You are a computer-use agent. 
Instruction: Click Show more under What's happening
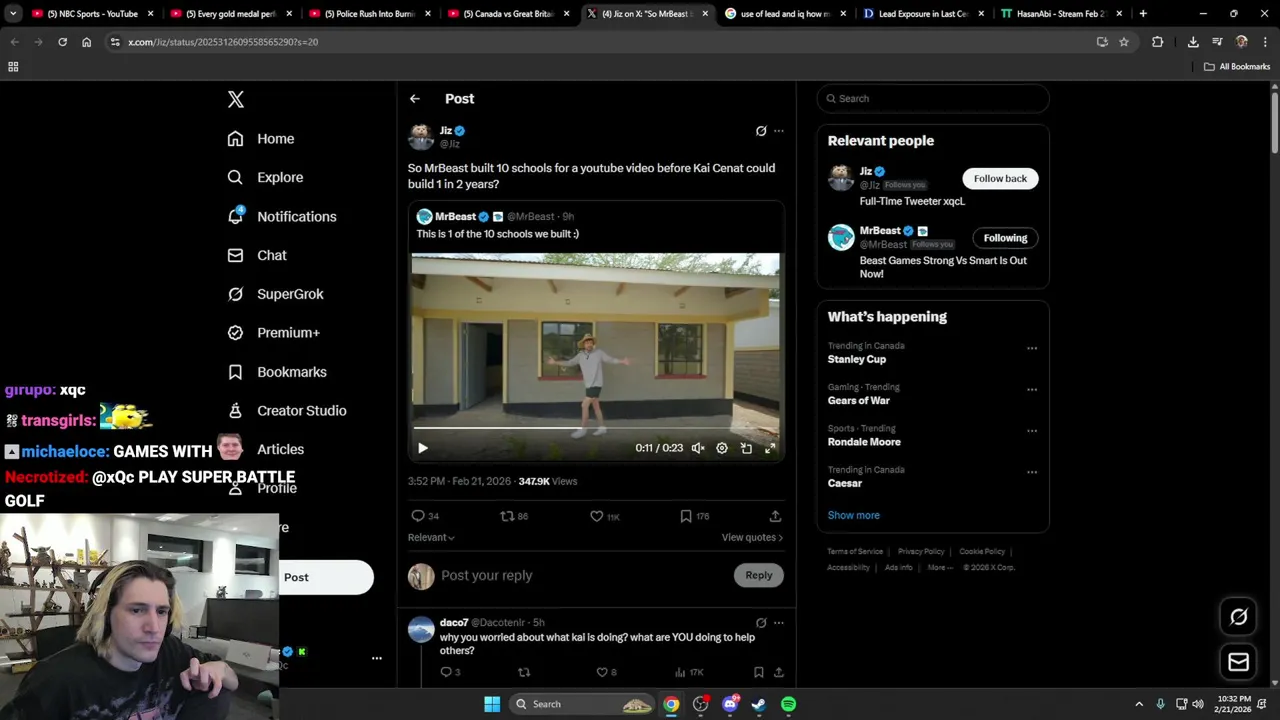click(x=854, y=515)
